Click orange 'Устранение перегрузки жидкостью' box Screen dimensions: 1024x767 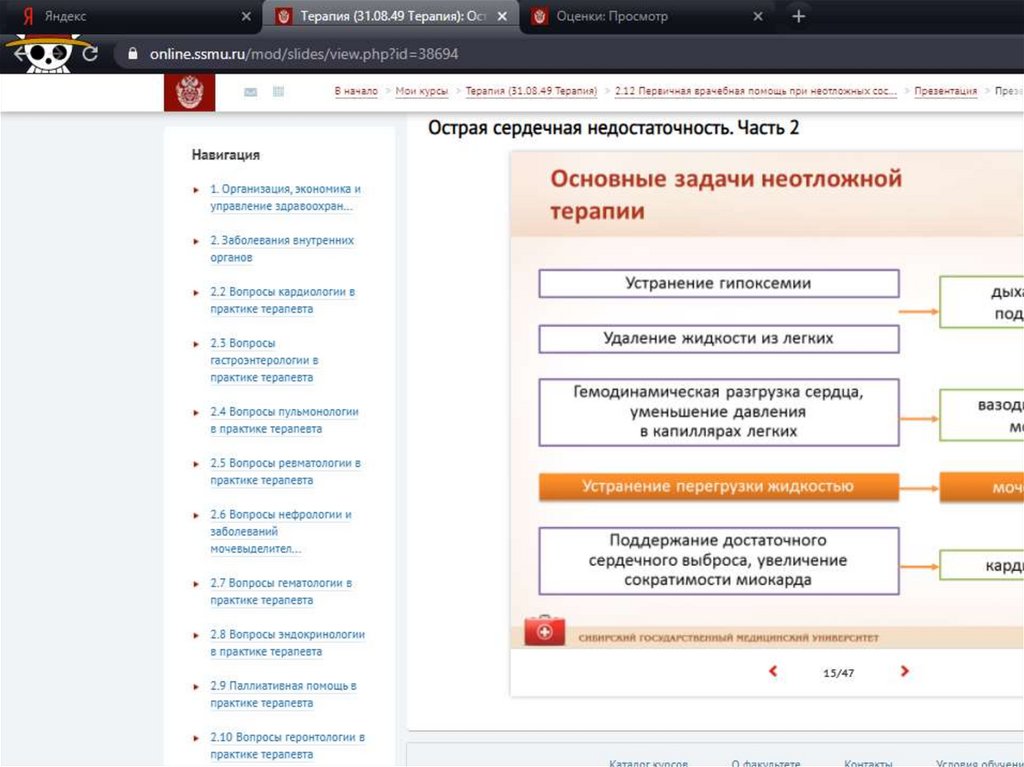pos(718,487)
